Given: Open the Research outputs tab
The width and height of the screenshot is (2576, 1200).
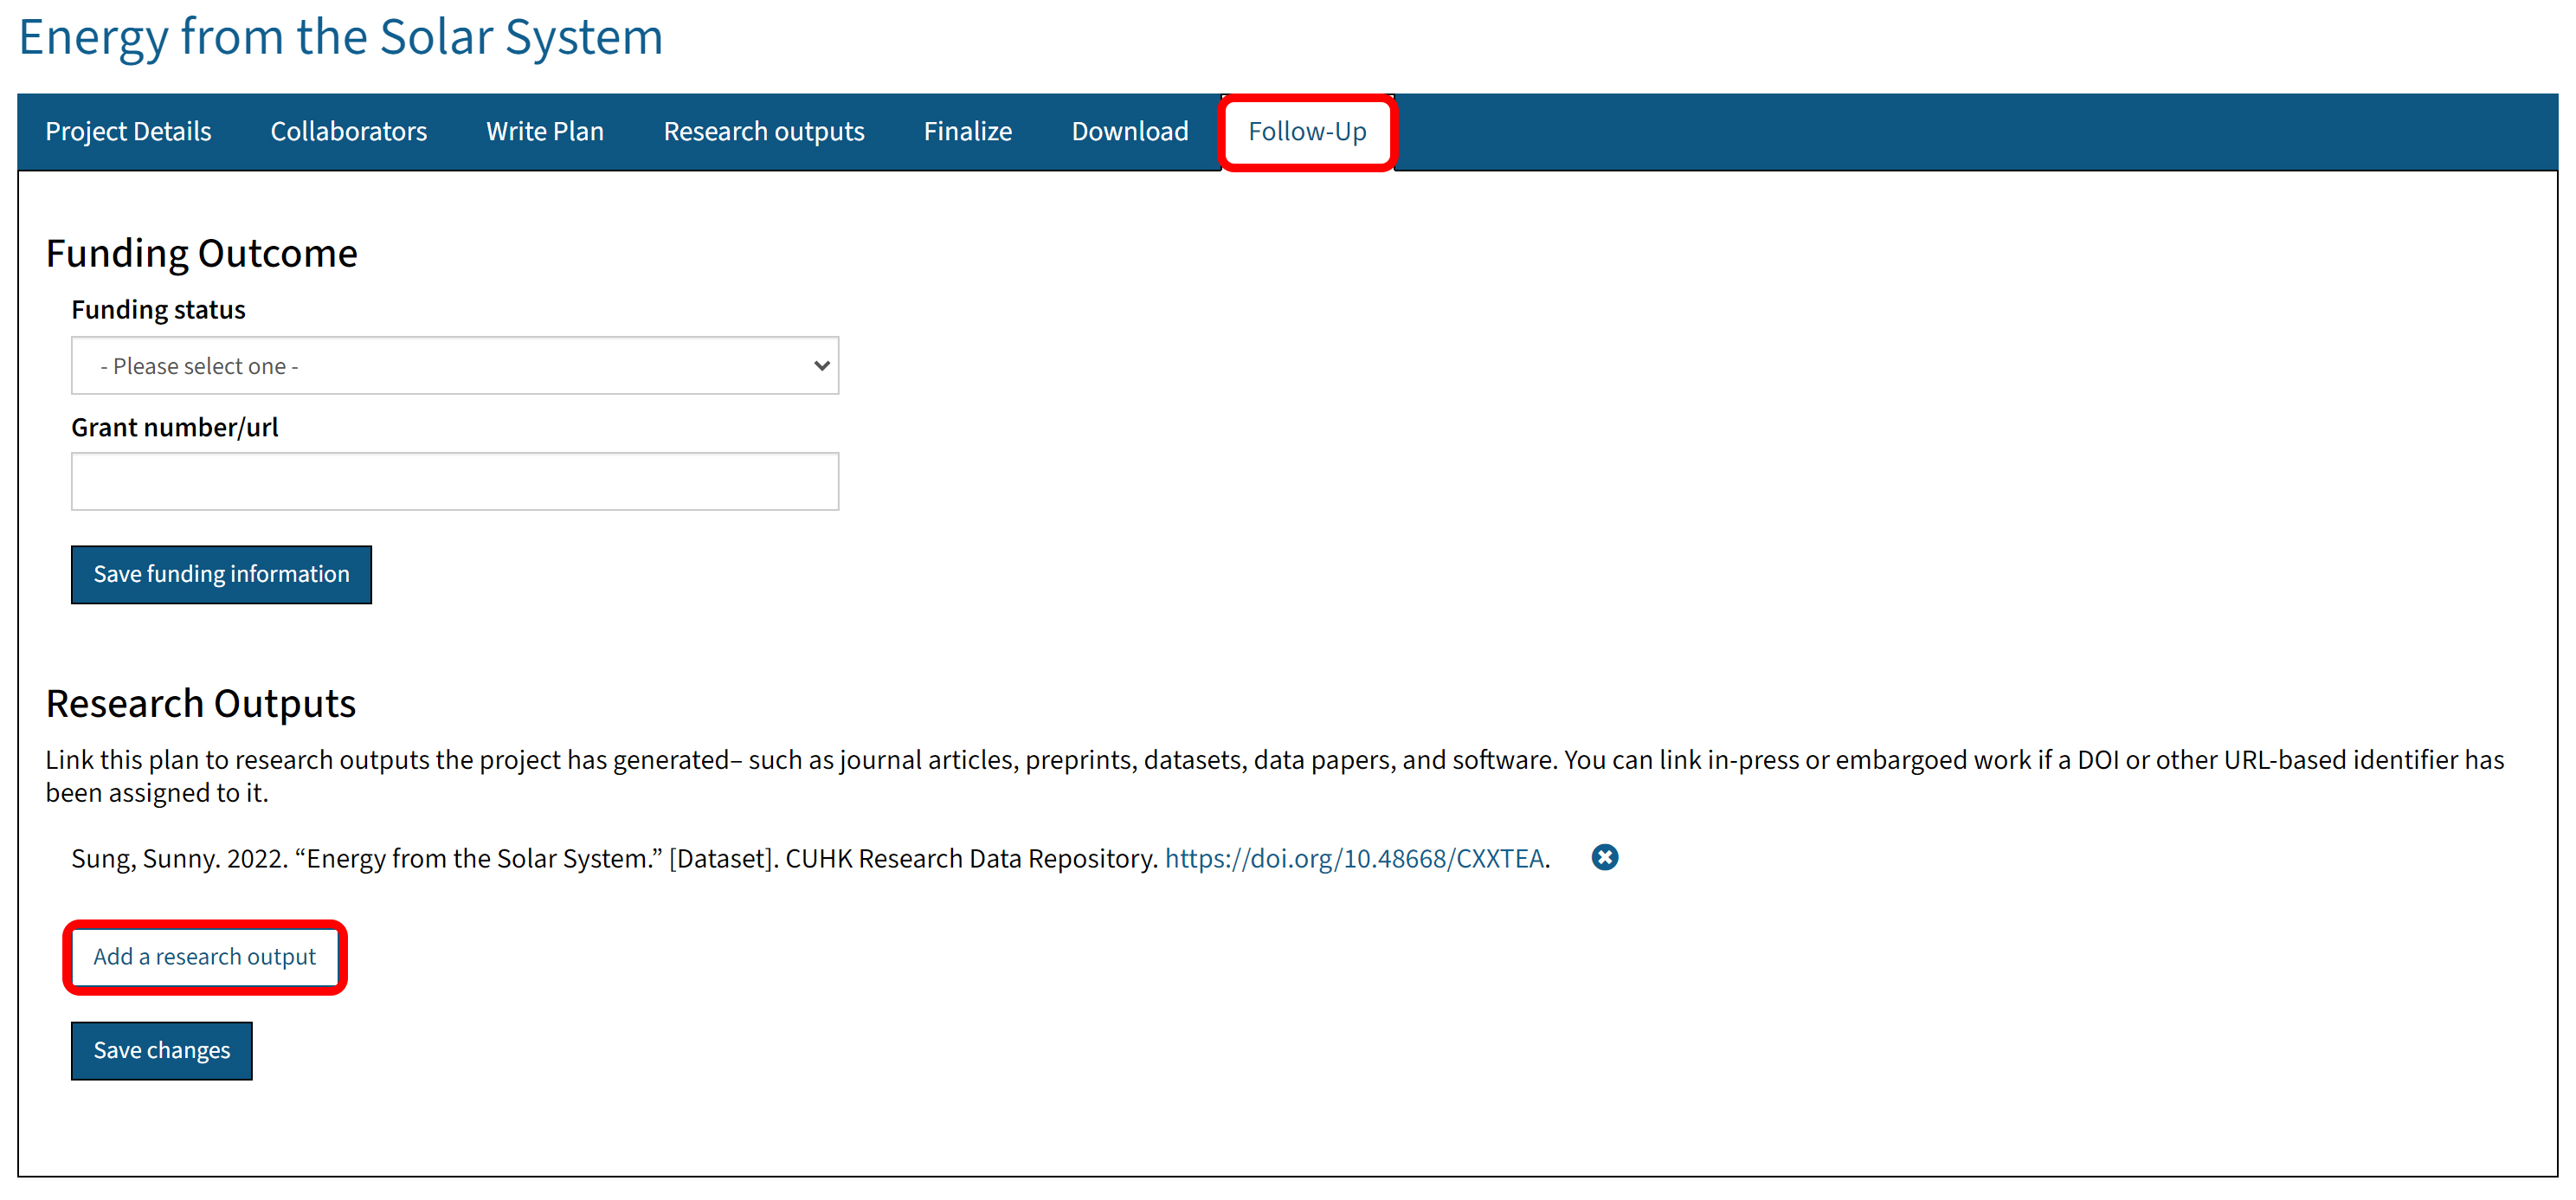Looking at the screenshot, I should pyautogui.click(x=764, y=131).
